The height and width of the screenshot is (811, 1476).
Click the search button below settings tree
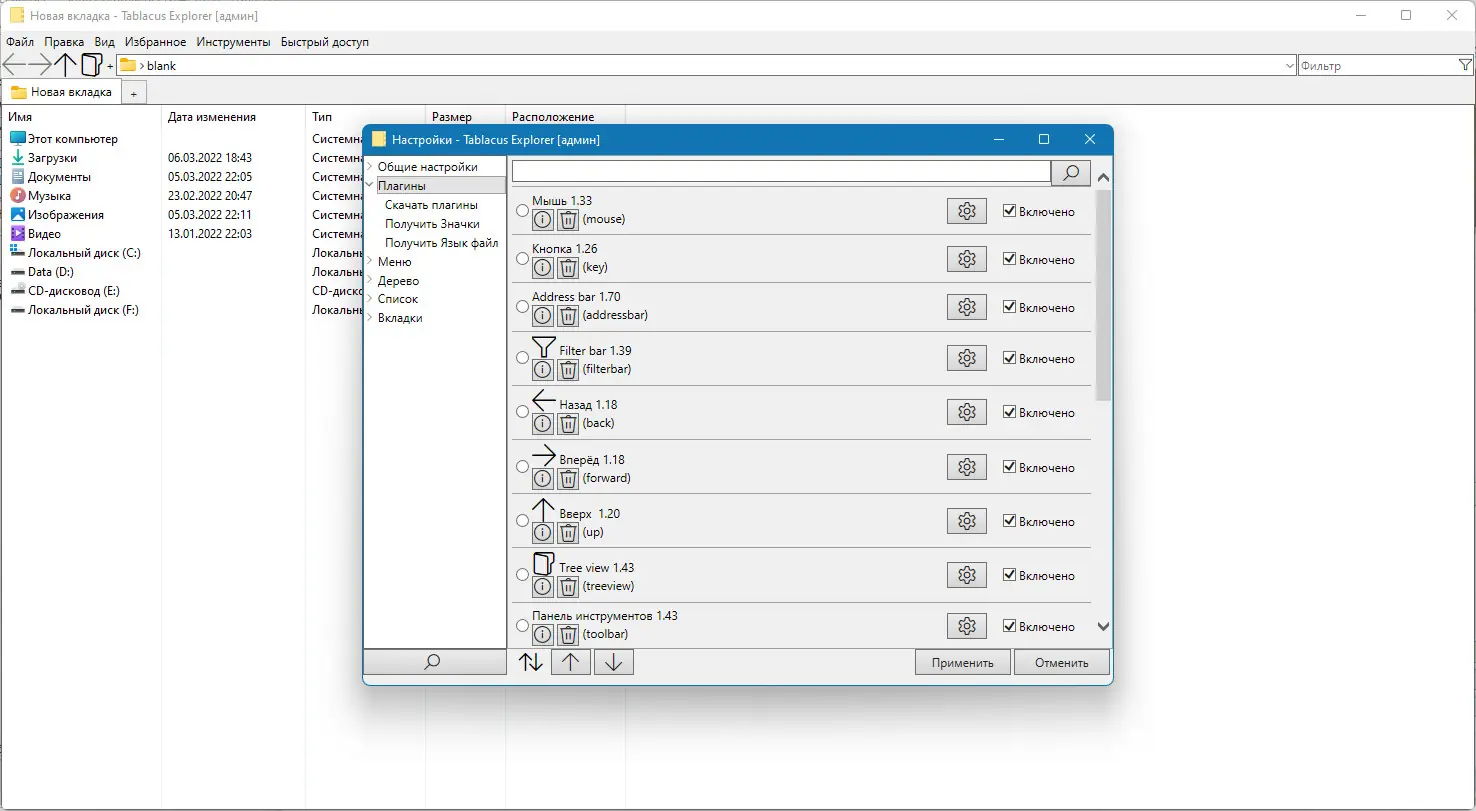[x=433, y=661]
